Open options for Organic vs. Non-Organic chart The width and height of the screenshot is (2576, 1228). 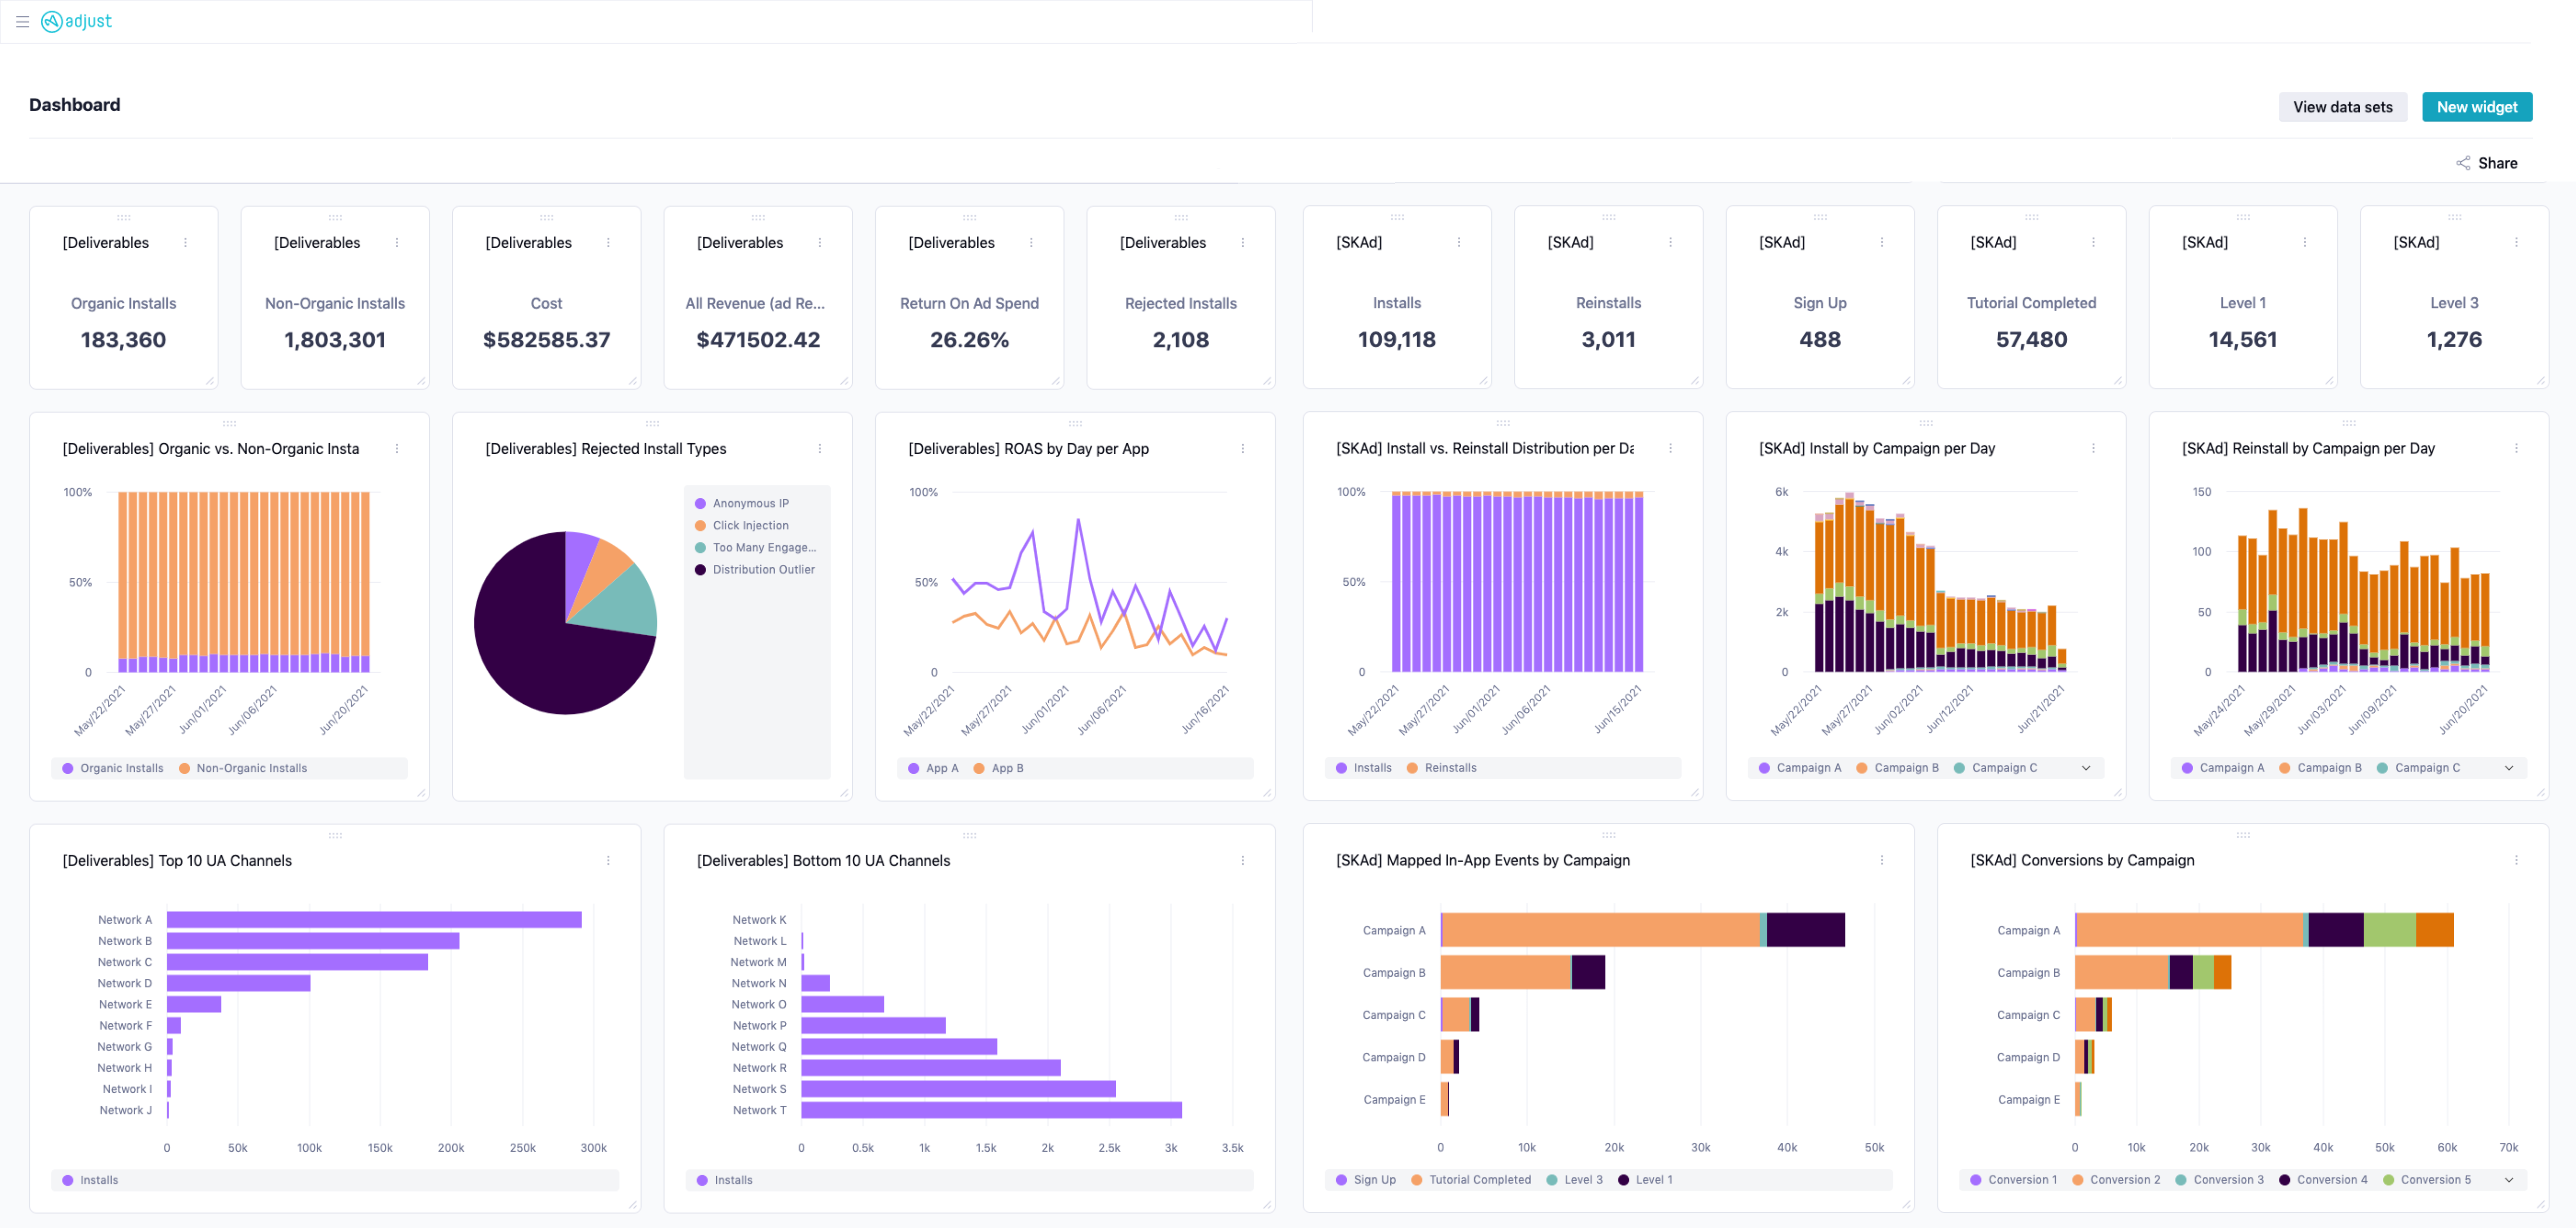(397, 449)
